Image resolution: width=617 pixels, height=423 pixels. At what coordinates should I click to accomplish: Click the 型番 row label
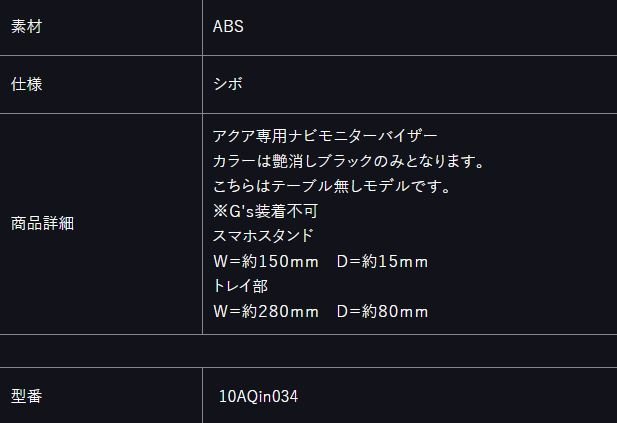click(26, 396)
